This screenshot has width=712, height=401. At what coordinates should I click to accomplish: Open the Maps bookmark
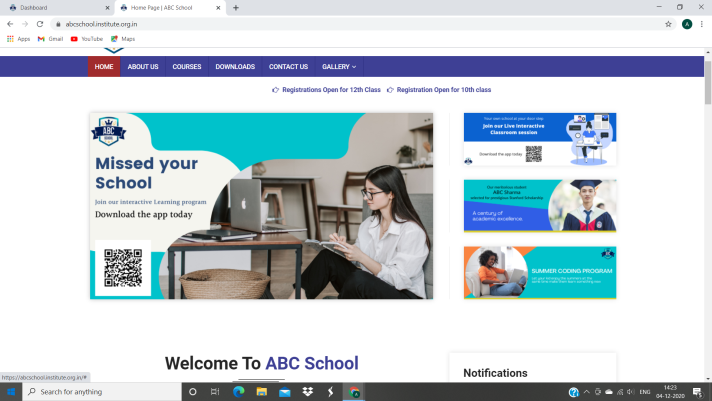(123, 39)
